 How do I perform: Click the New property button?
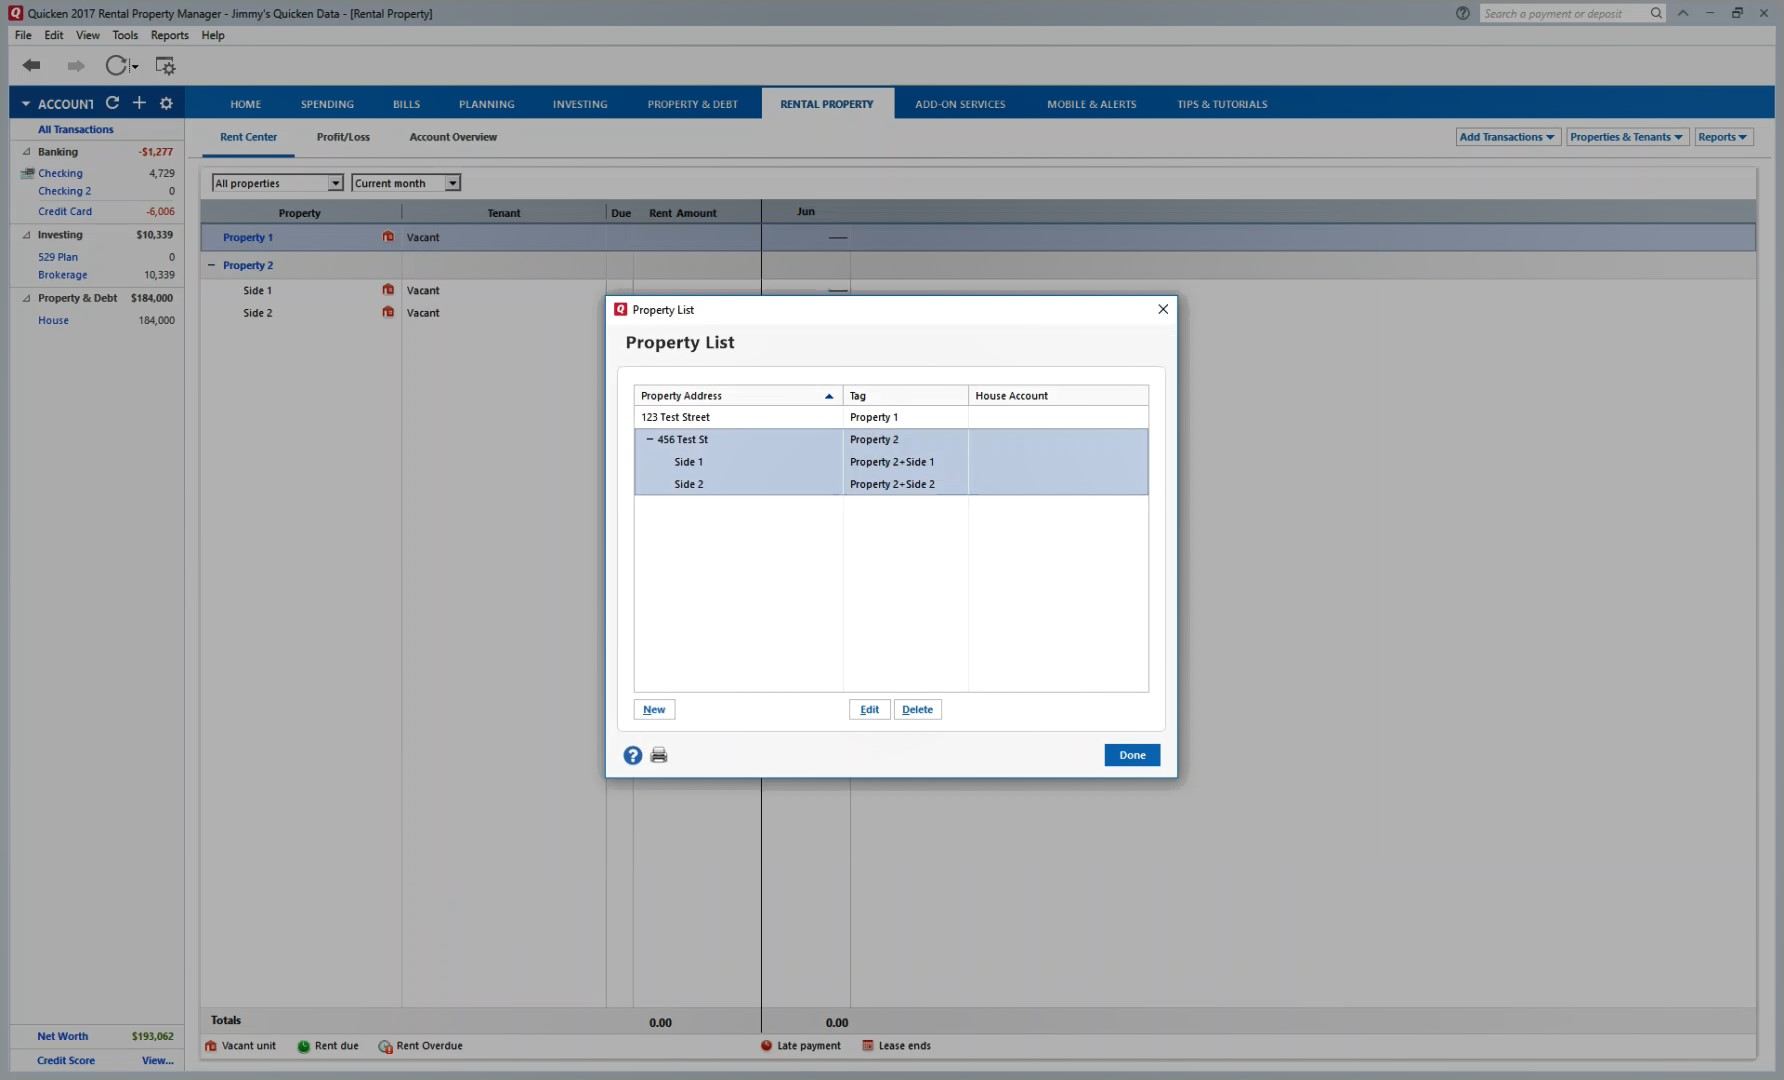(654, 710)
